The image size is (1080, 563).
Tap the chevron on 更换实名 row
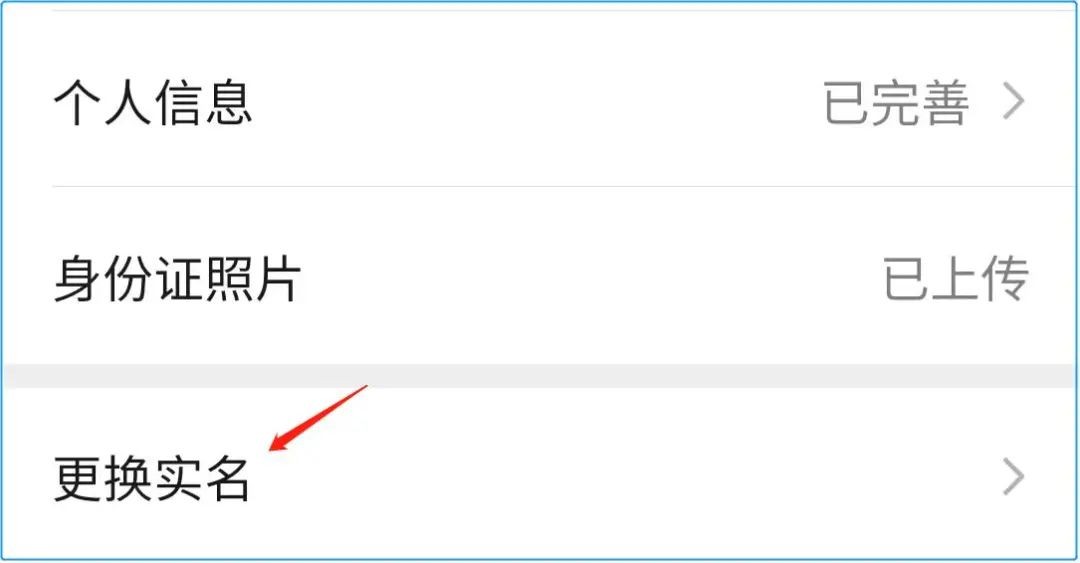[1014, 477]
